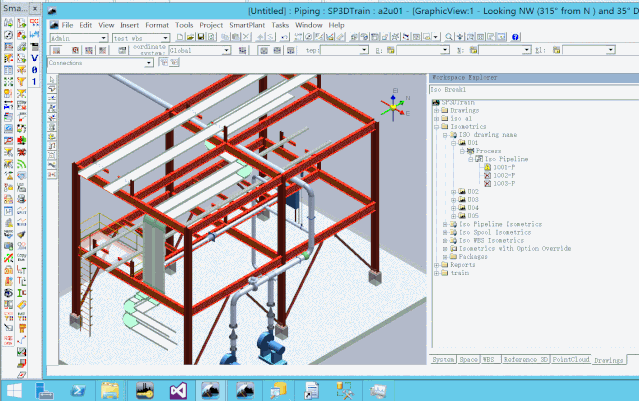This screenshot has width=639, height=401.
Task: Click the magnifier Zoom tool icon
Action: point(449,37)
